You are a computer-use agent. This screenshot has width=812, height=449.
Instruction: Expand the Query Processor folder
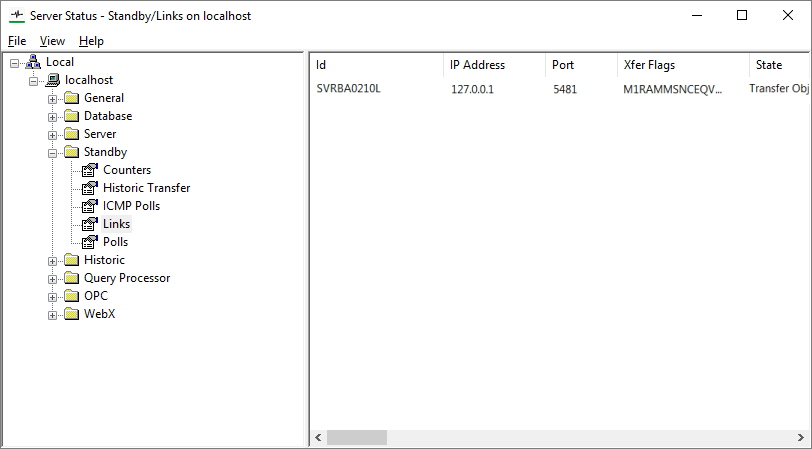point(52,279)
